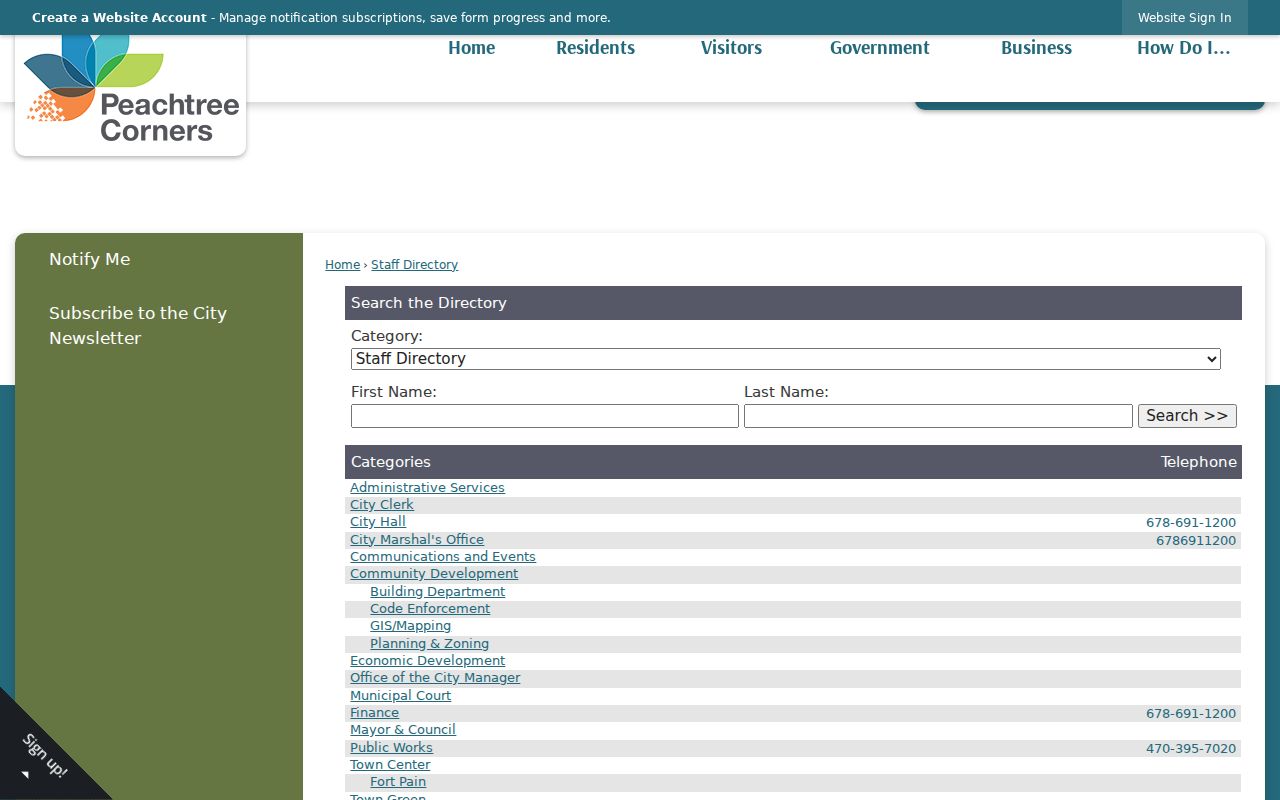The height and width of the screenshot is (800, 1280).
Task: Open the Visitors menu
Action: pos(731,48)
